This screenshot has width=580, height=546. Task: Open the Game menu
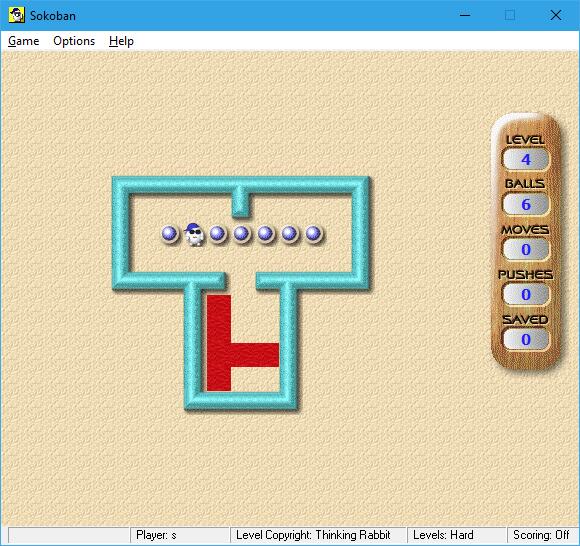[23, 41]
